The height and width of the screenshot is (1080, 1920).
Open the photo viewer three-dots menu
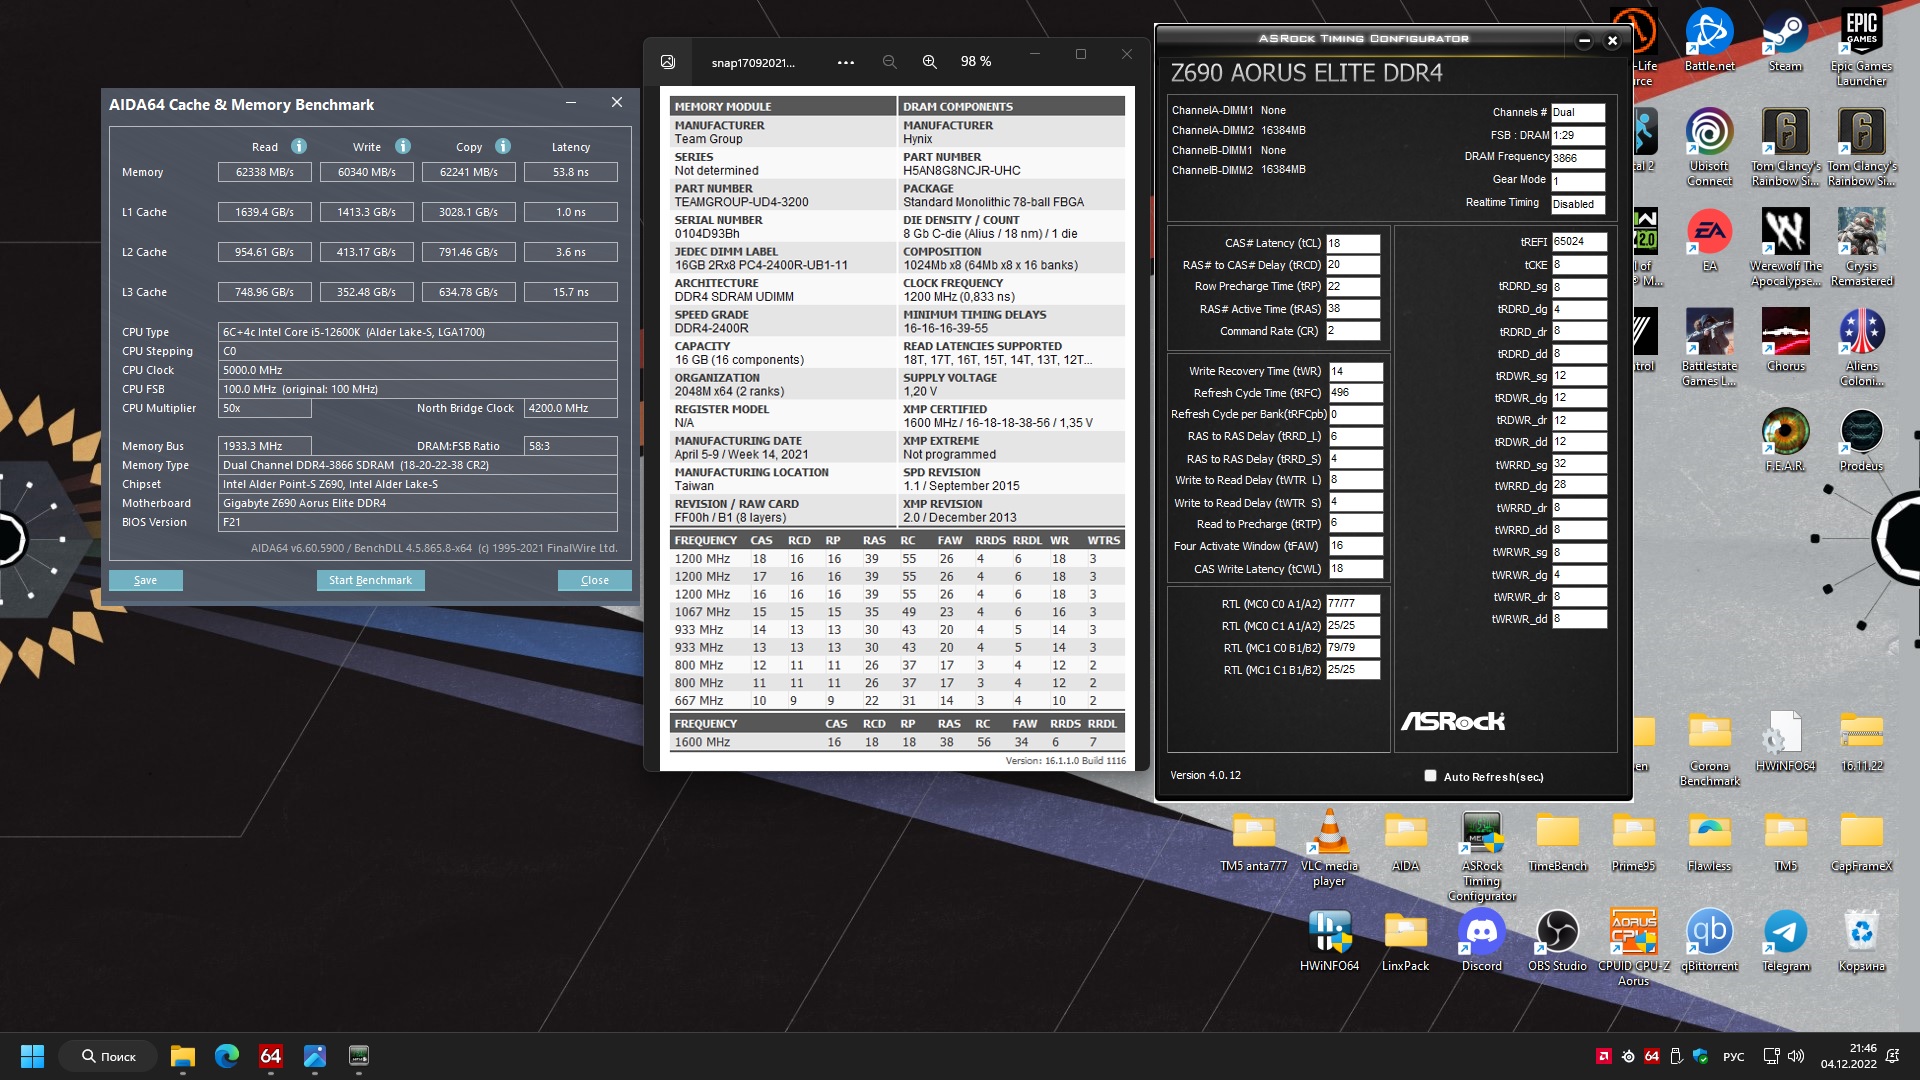click(846, 62)
